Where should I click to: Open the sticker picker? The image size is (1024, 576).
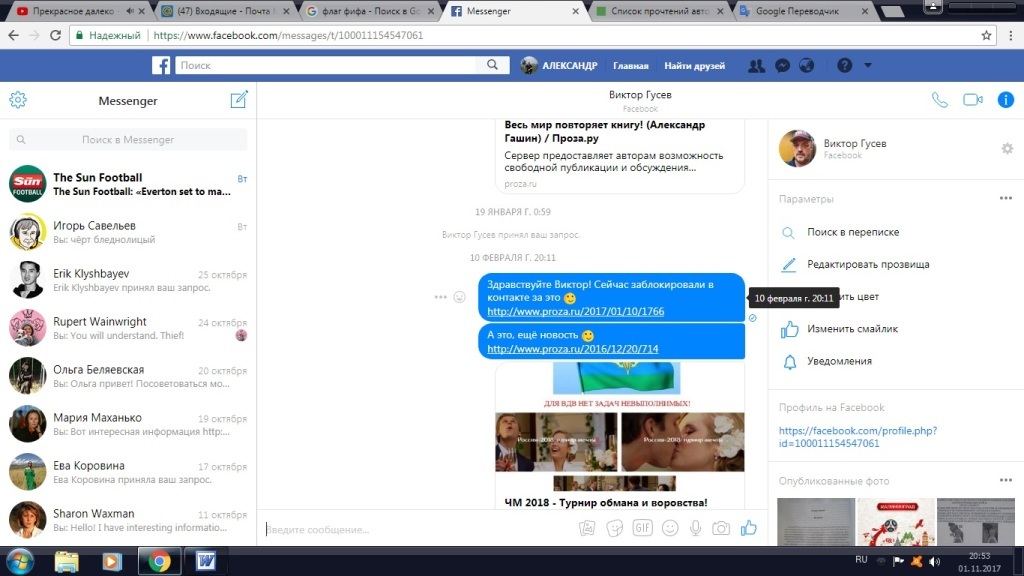click(x=615, y=528)
